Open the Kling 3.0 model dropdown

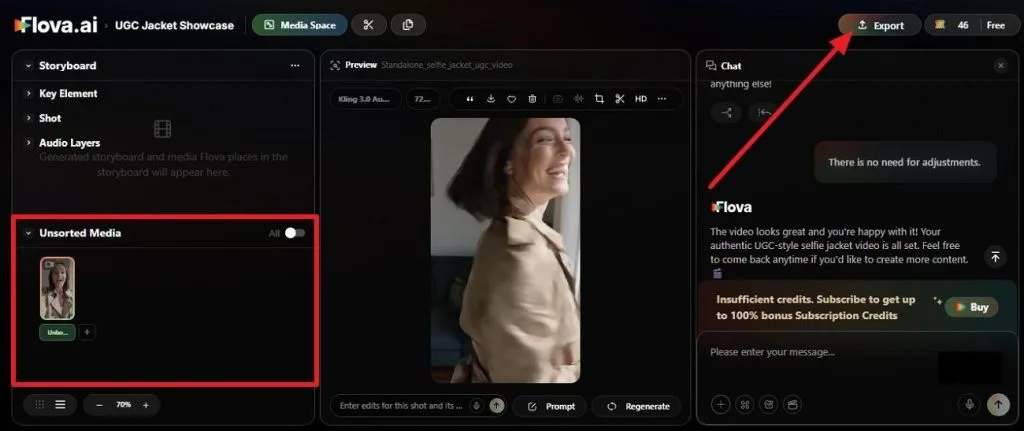click(364, 99)
